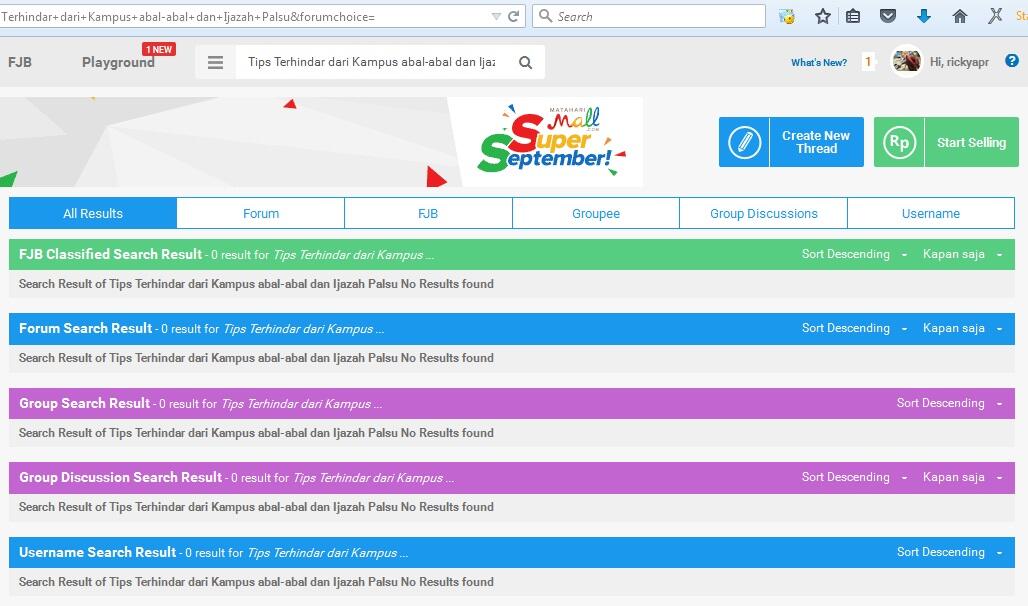The width and height of the screenshot is (1028, 606).
Task: Click the emoji face toolbar icon
Action: tap(787, 16)
